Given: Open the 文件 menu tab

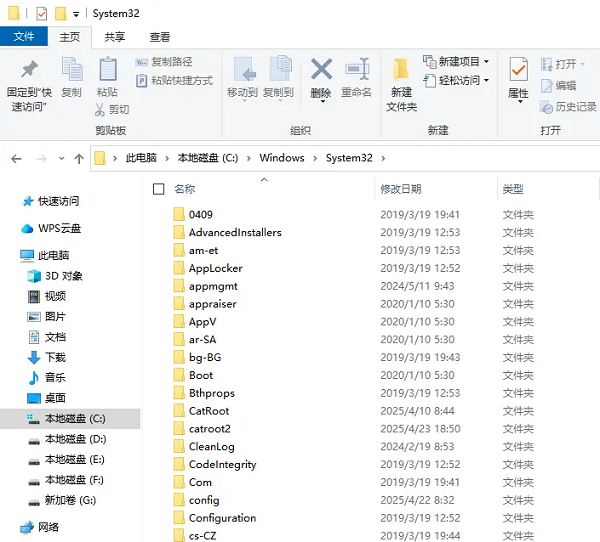Looking at the screenshot, I should click(x=24, y=37).
